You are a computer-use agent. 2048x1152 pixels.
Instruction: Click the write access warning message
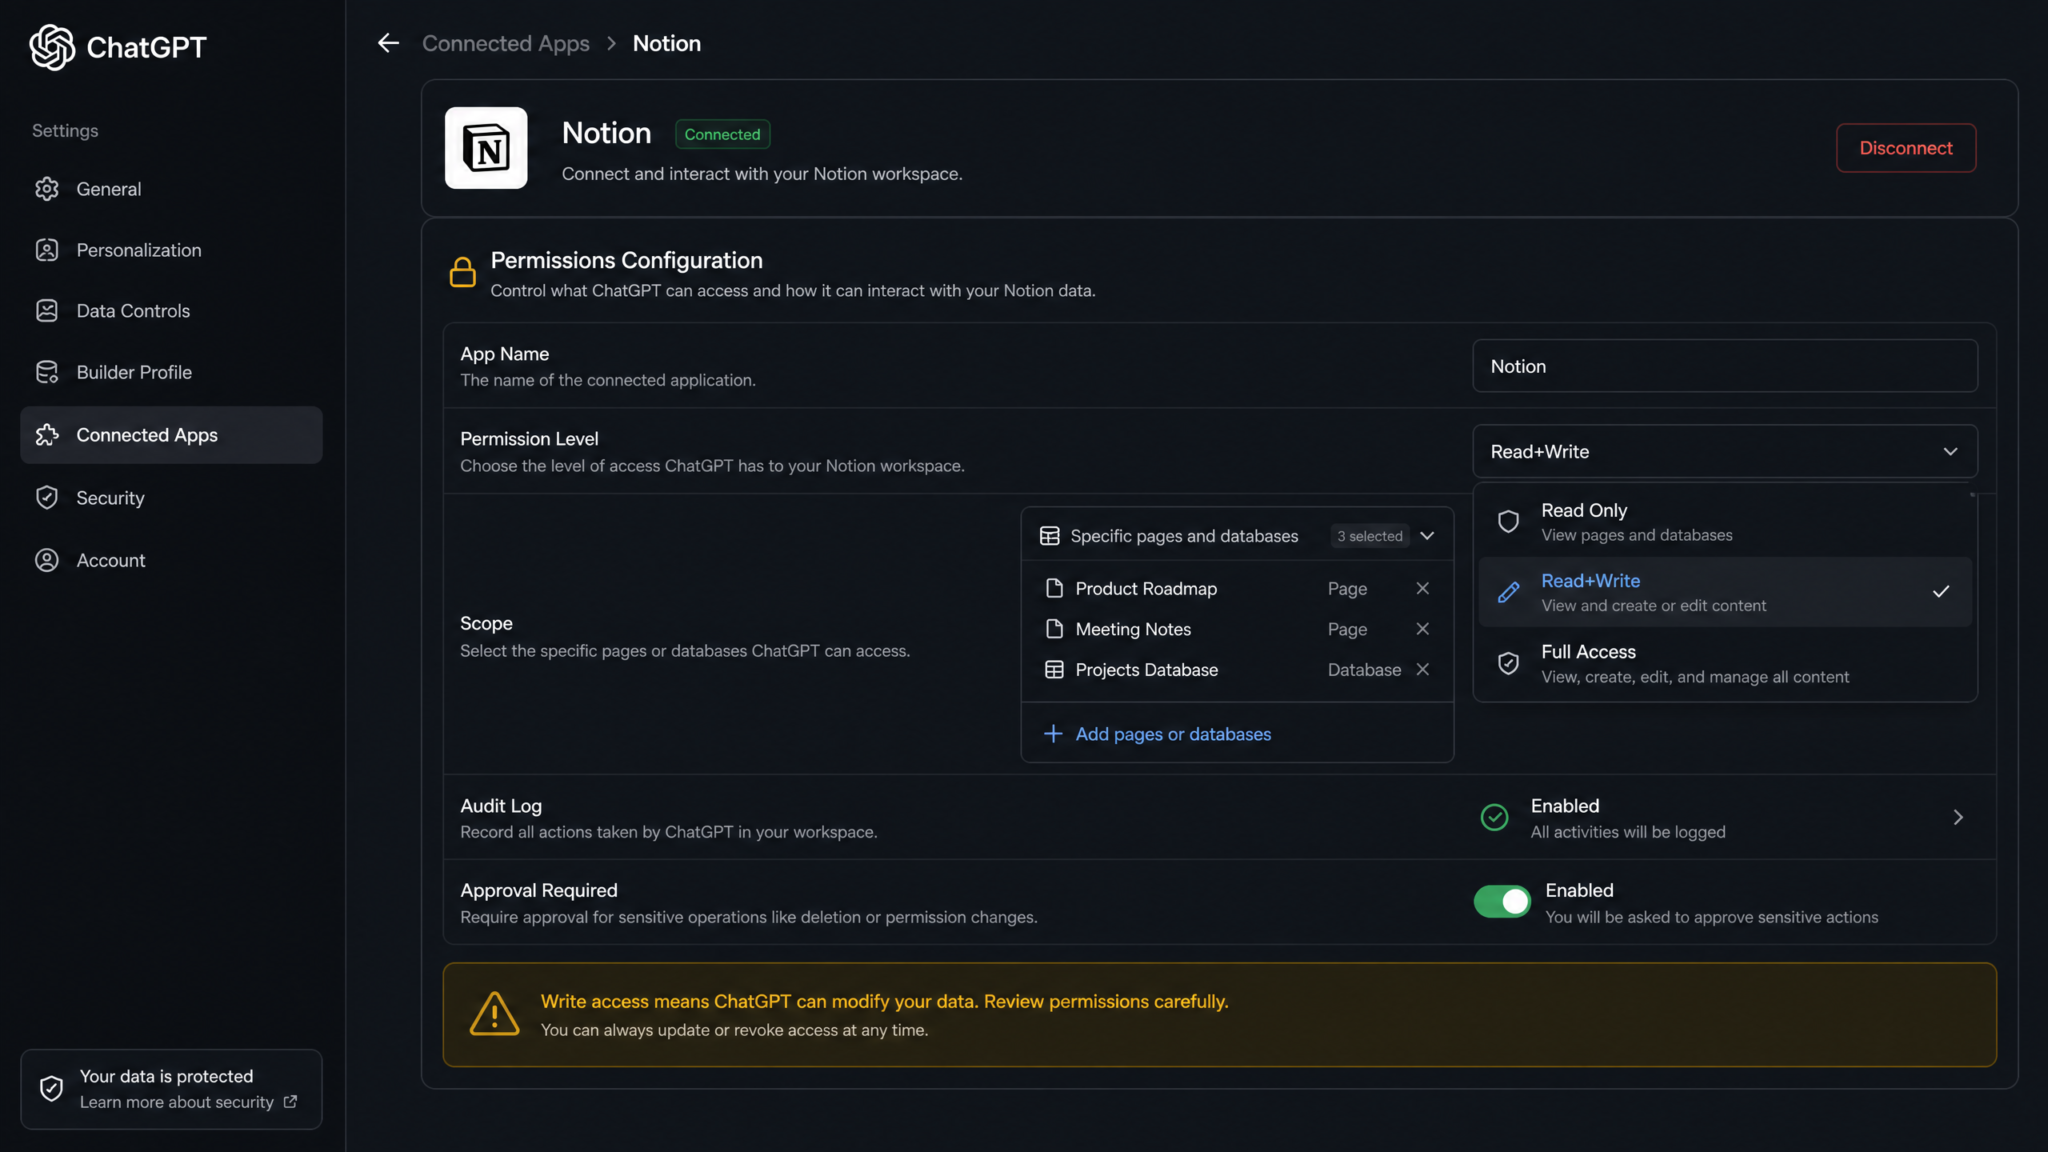point(884,1001)
